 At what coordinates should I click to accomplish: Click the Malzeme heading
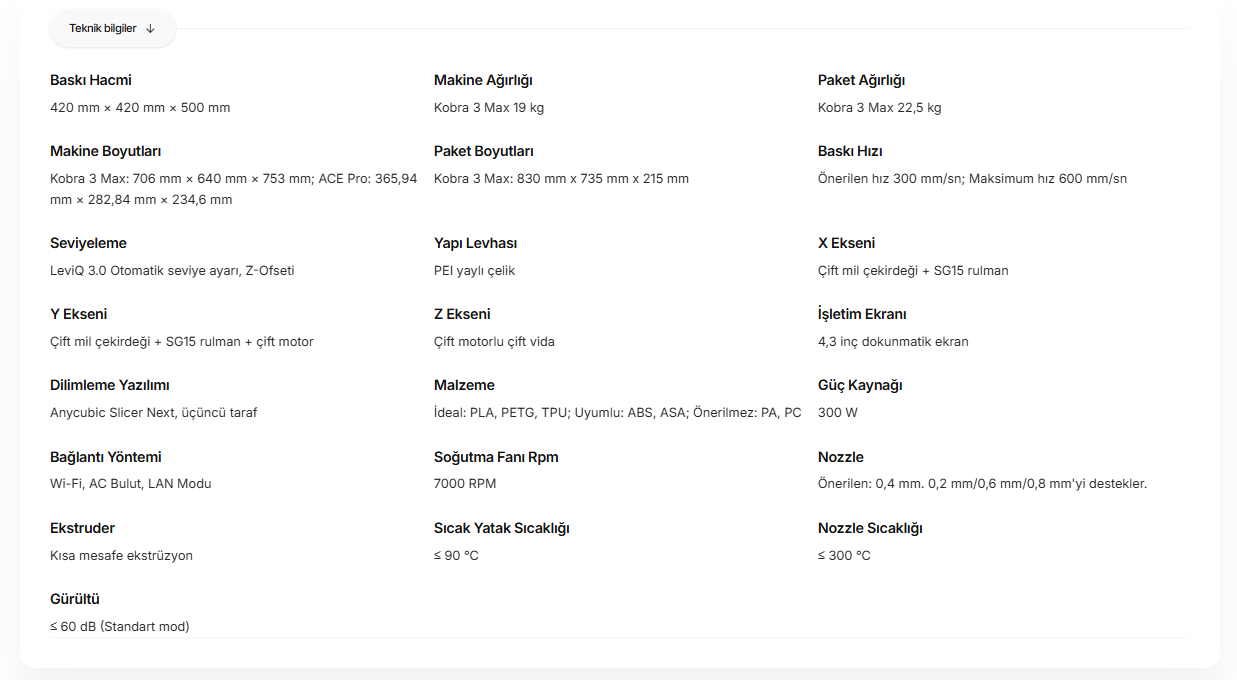(x=464, y=385)
